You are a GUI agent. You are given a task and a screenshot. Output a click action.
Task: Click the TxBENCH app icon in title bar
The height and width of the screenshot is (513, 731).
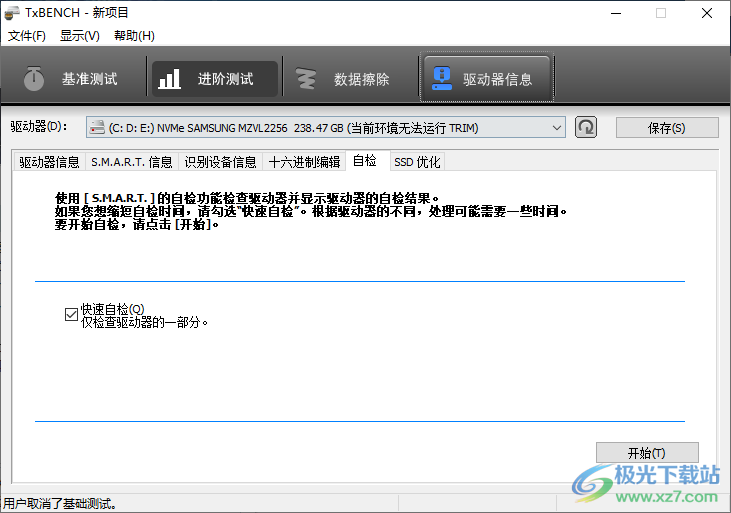click(12, 13)
